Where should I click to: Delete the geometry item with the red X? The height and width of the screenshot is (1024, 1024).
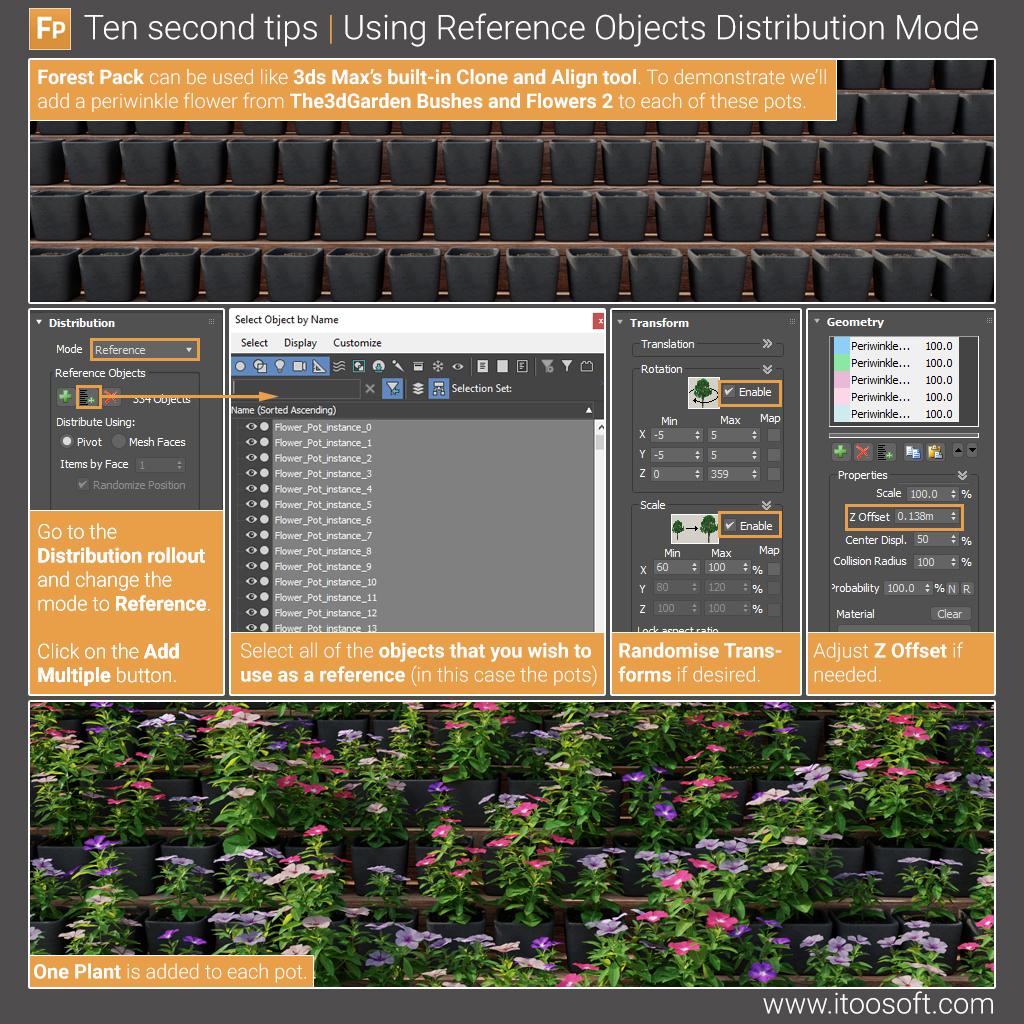click(x=862, y=451)
